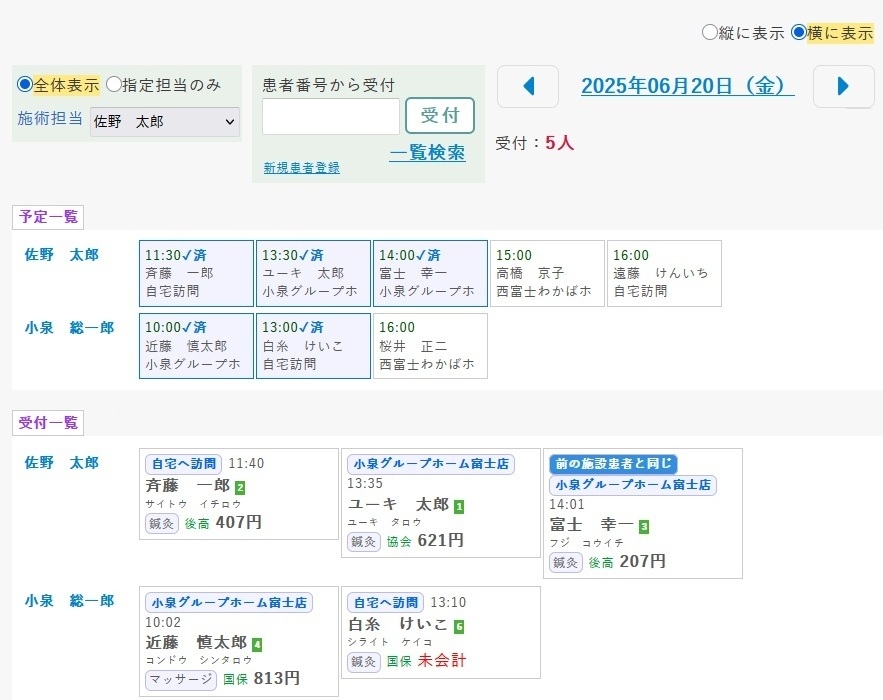Screen dimensions: 883x700
Task: Select the 全体表示 radio button
Action: coord(23,84)
